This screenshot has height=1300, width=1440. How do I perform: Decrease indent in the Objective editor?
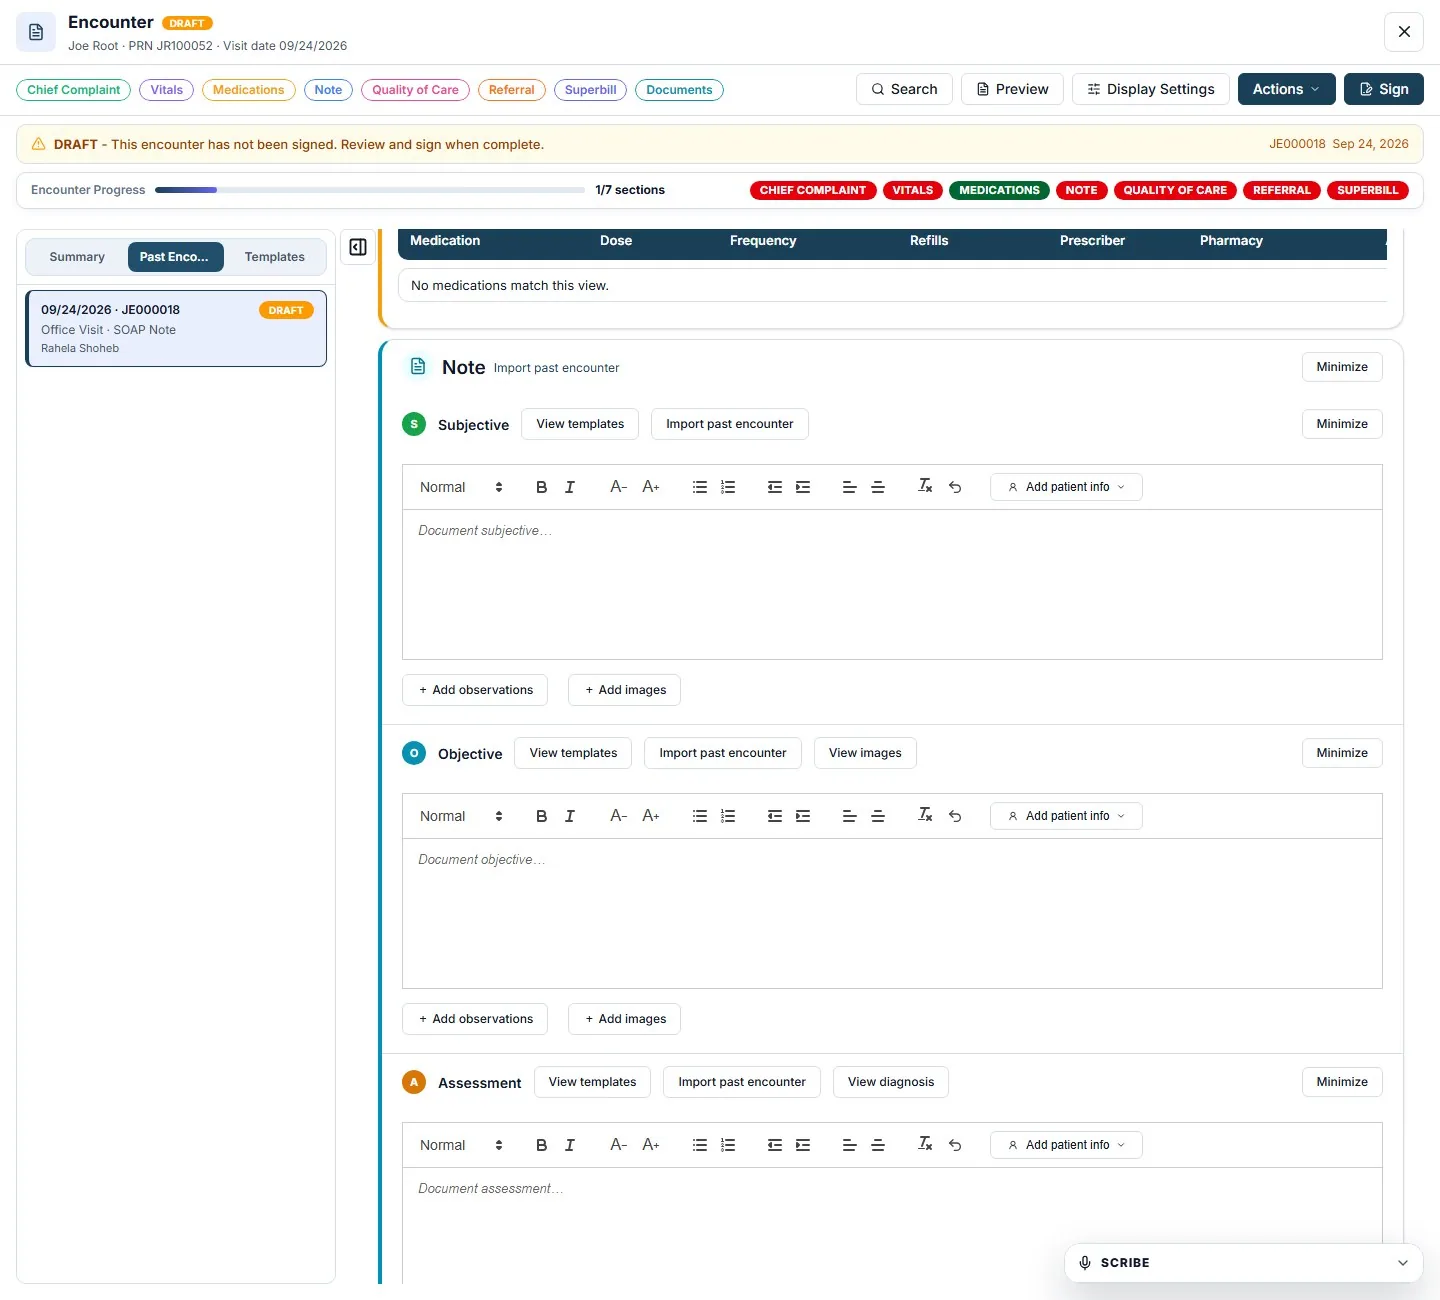click(x=775, y=816)
